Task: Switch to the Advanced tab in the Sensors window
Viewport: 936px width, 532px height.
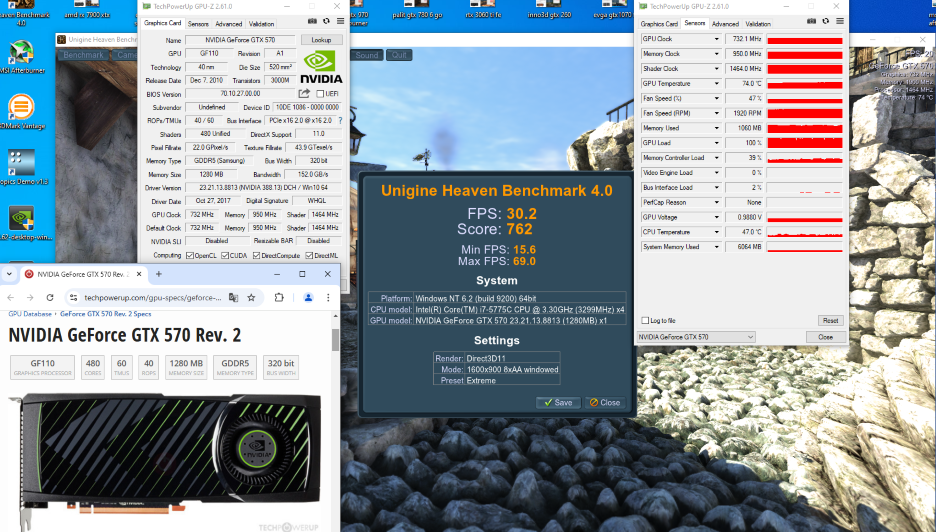Action: [725, 23]
